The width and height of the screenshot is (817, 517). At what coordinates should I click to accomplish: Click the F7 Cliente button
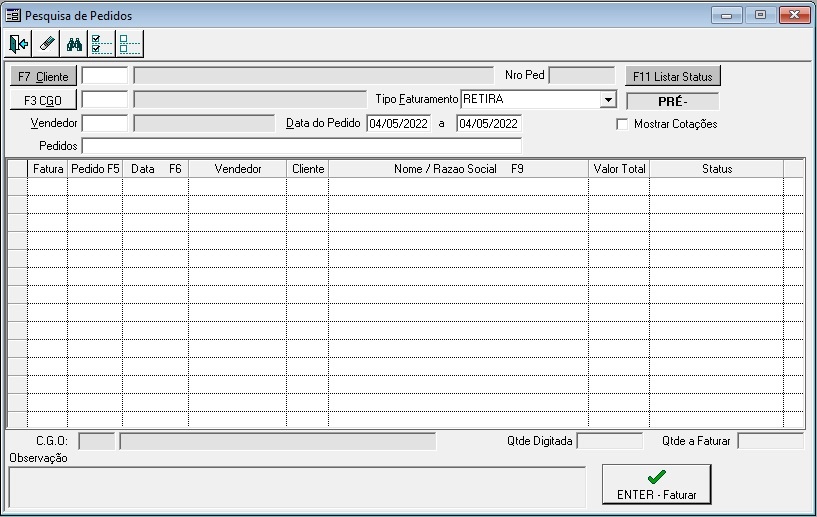43,76
